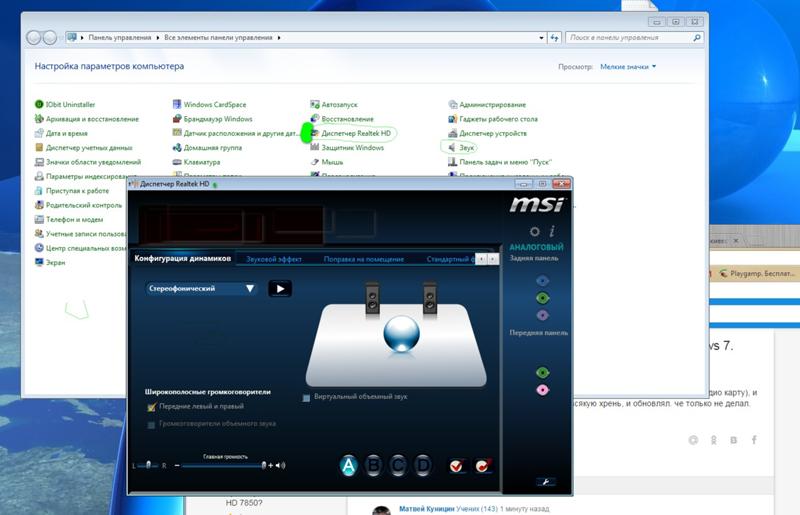Screen dimensions: 800x515
Task: Open the Стандартный формат tab
Action: coord(450,259)
